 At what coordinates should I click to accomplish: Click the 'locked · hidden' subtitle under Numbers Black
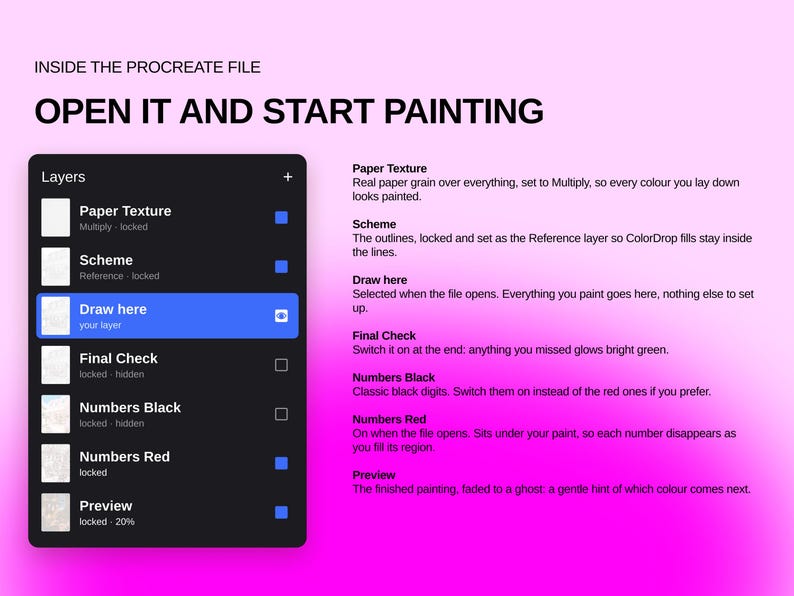[111, 423]
